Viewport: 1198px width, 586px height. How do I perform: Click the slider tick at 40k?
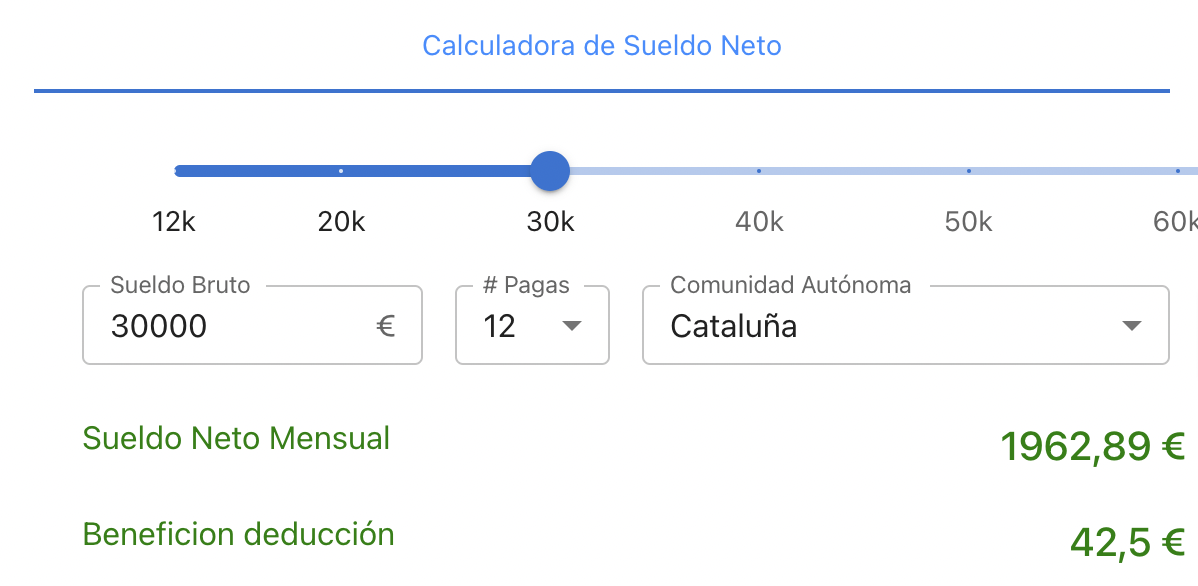point(759,171)
